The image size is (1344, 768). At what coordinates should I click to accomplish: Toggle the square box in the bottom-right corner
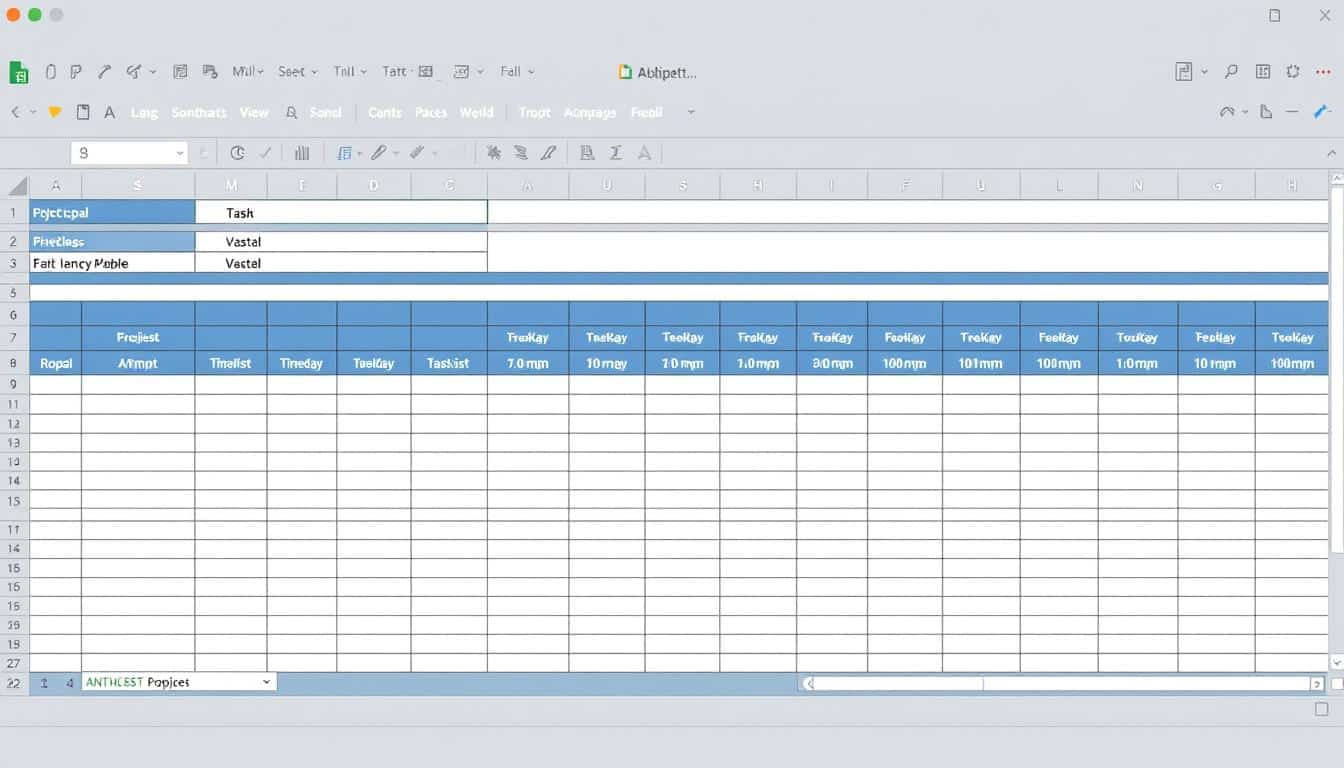pyautogui.click(x=1322, y=709)
